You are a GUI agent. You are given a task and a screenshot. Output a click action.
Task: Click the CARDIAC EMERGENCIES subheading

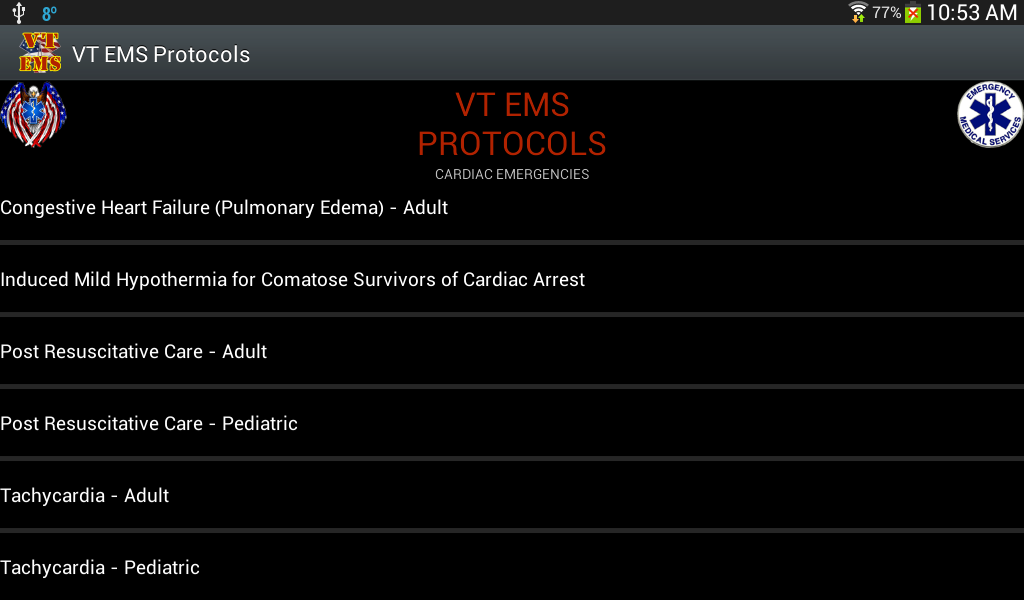(x=512, y=174)
